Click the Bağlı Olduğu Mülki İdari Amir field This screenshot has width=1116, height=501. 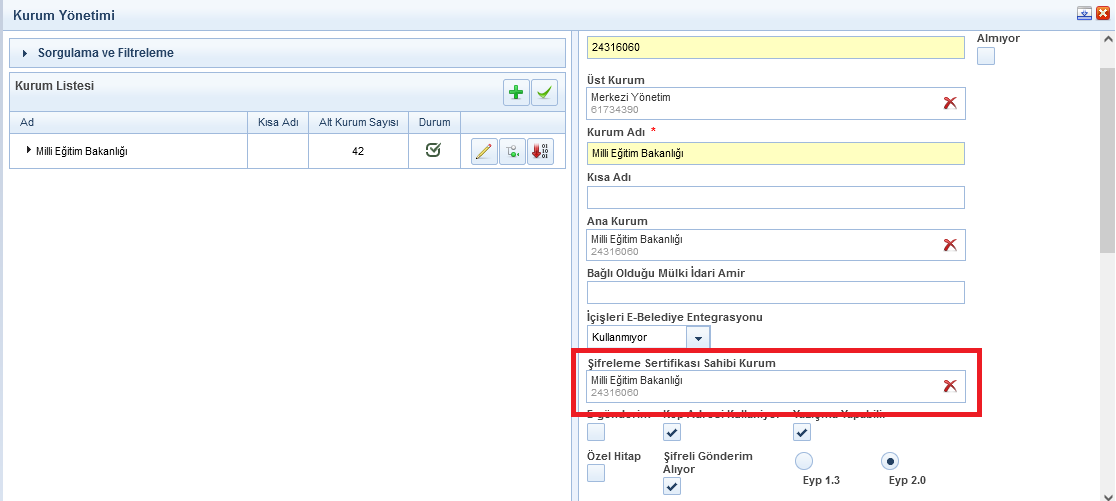[775, 292]
